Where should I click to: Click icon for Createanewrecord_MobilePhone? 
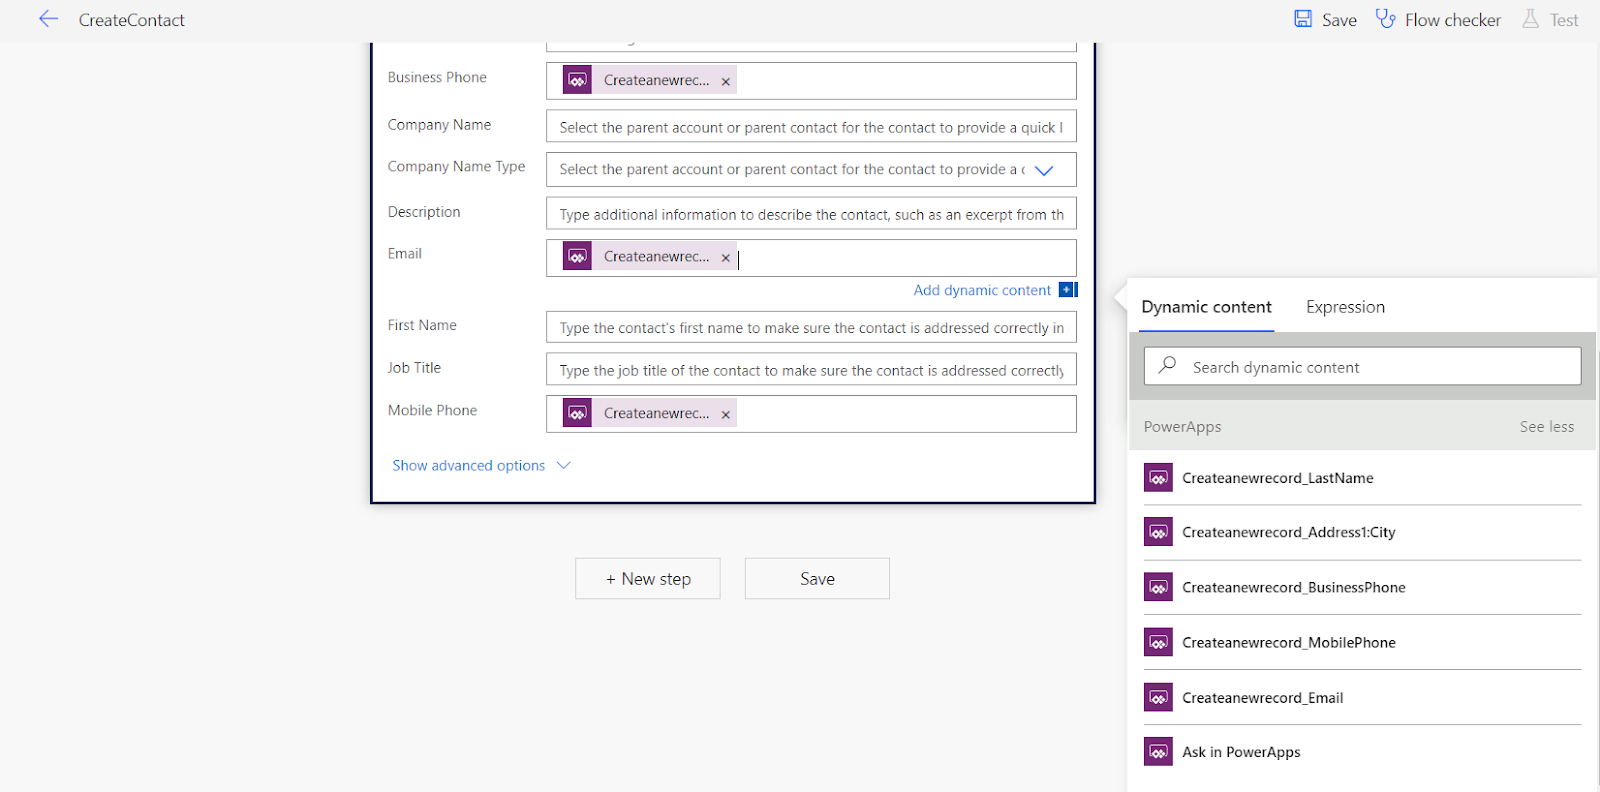1158,642
